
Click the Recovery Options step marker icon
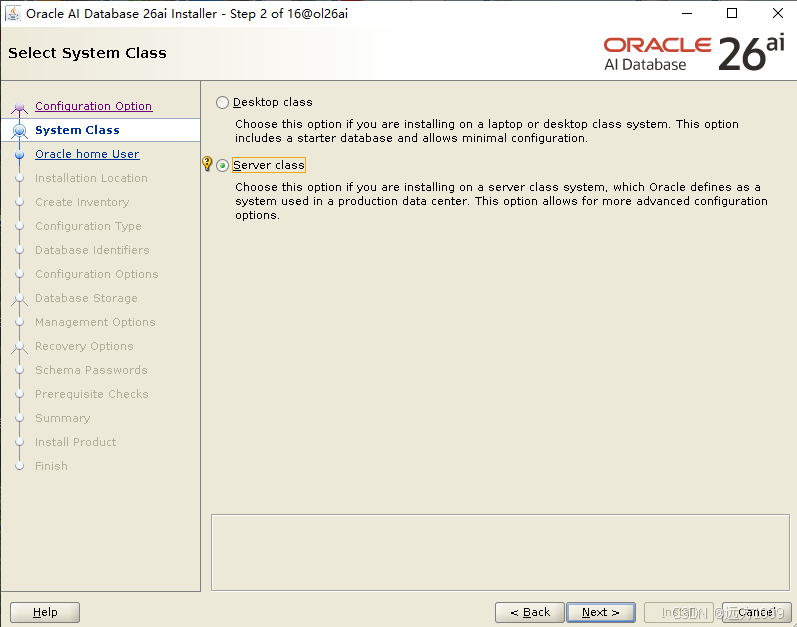[x=19, y=347]
